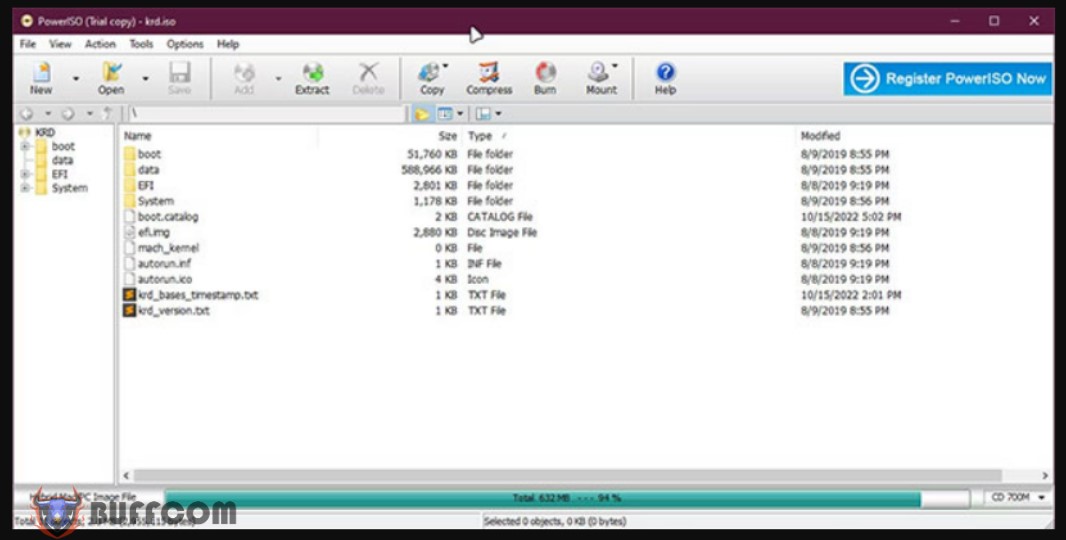Click the 588,966 KB size cell

pos(429,170)
